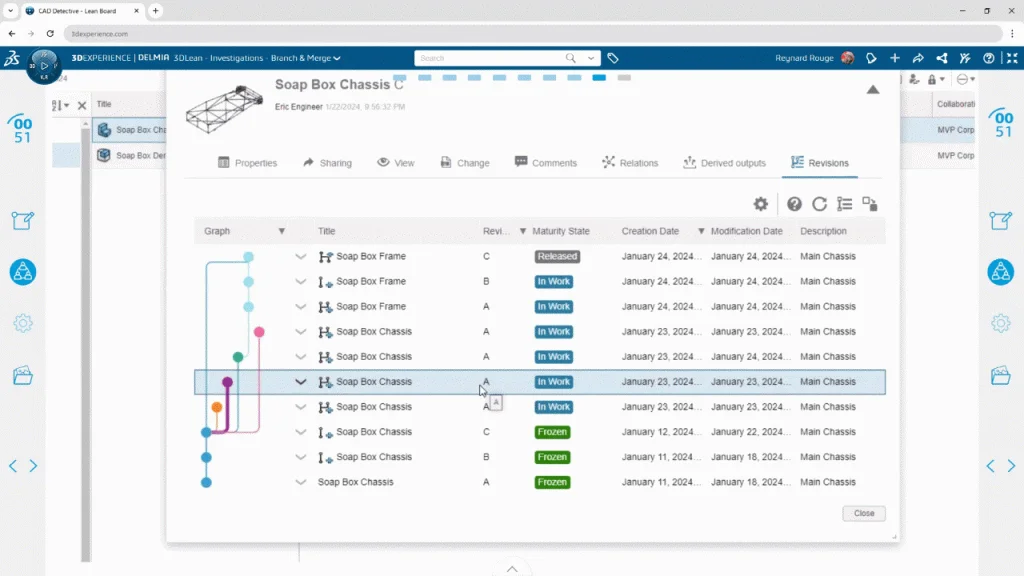Collapse the panel header with the up triangle
The height and width of the screenshot is (576, 1024).
[x=873, y=90]
